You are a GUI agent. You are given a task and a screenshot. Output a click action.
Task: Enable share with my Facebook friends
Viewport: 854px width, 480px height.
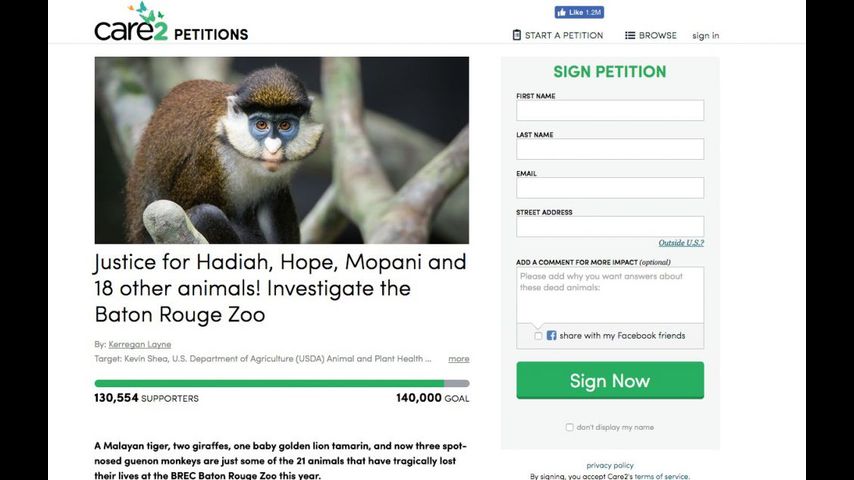click(538, 336)
